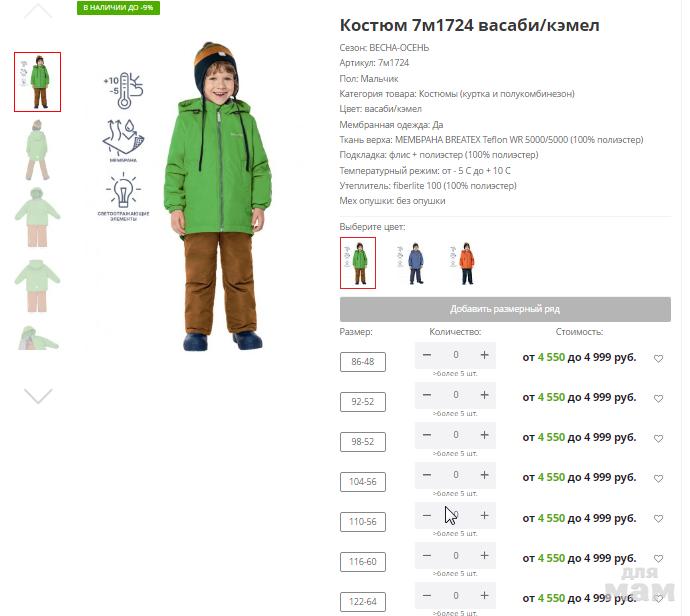Click heart icon for size 92-52
This screenshot has width=690, height=616.
click(658, 399)
